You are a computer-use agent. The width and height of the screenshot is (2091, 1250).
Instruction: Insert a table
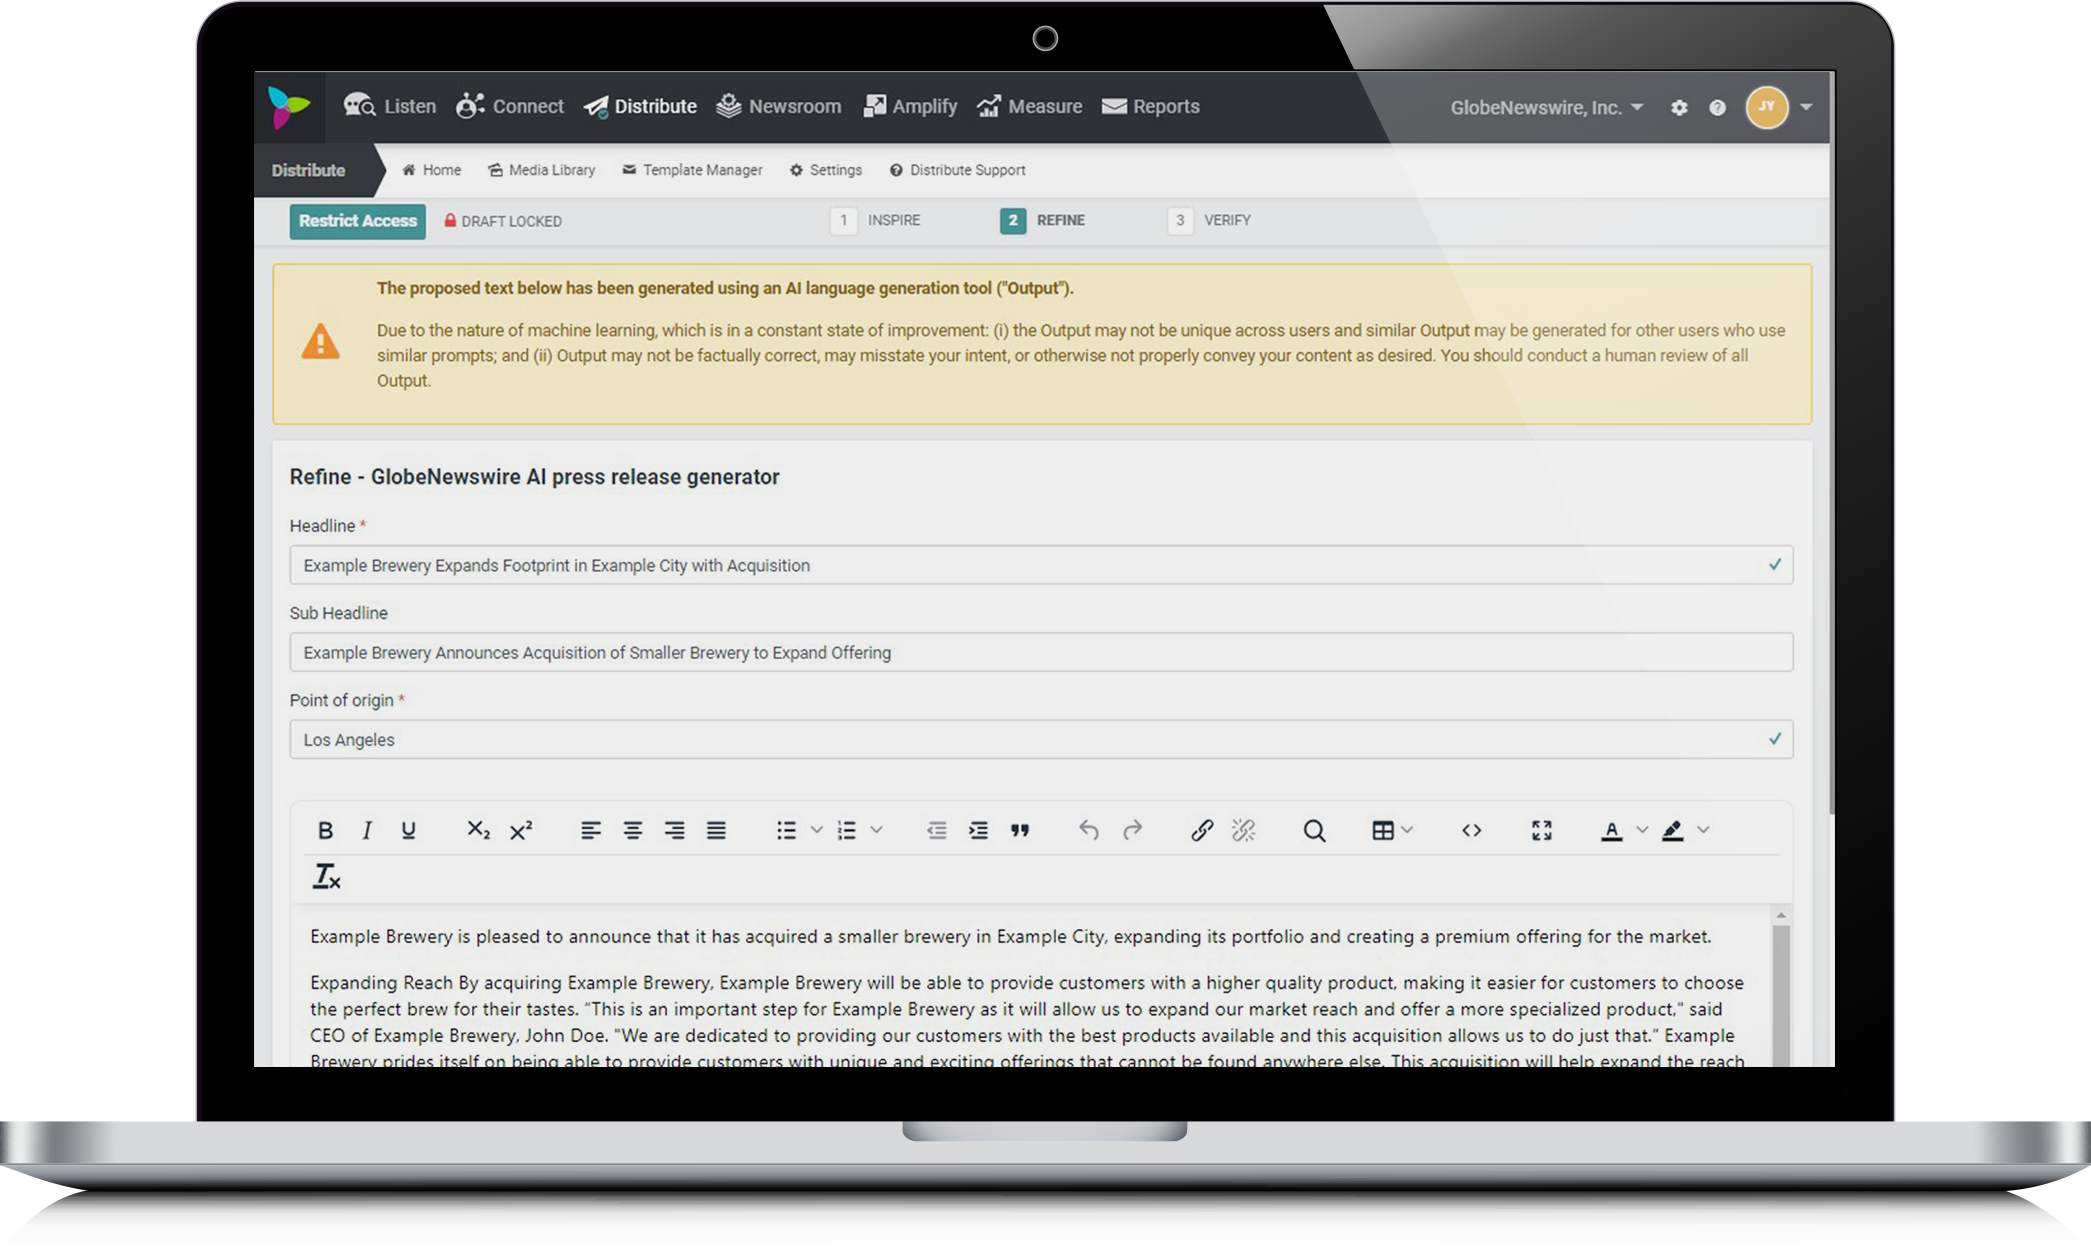pos(1383,830)
